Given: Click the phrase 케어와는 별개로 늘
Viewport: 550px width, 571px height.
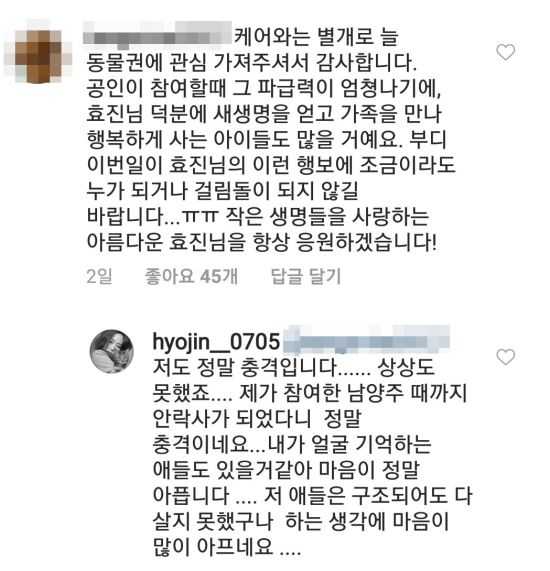Looking at the screenshot, I should click(x=316, y=36).
